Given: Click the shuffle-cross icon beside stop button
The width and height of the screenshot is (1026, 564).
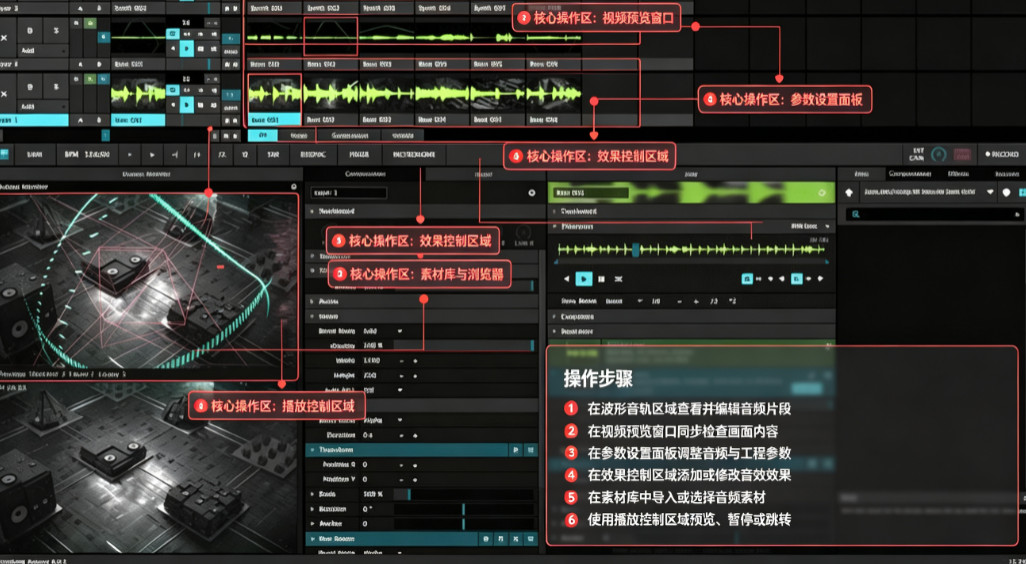Looking at the screenshot, I should pyautogui.click(x=618, y=279).
